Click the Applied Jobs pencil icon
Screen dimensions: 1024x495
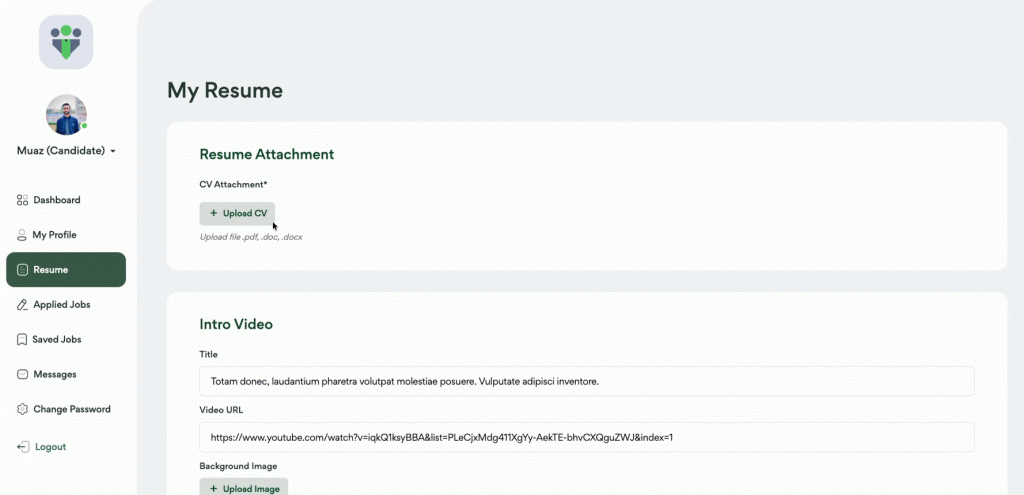point(22,305)
